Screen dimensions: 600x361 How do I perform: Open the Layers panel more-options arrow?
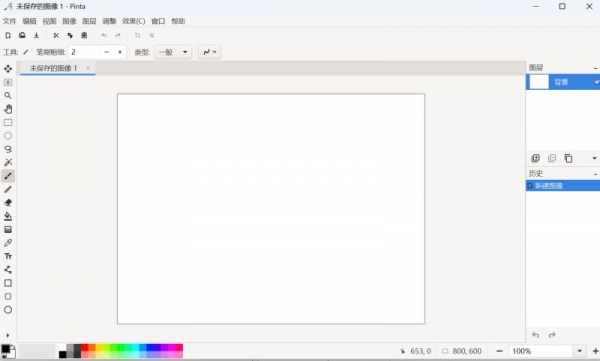click(x=594, y=158)
